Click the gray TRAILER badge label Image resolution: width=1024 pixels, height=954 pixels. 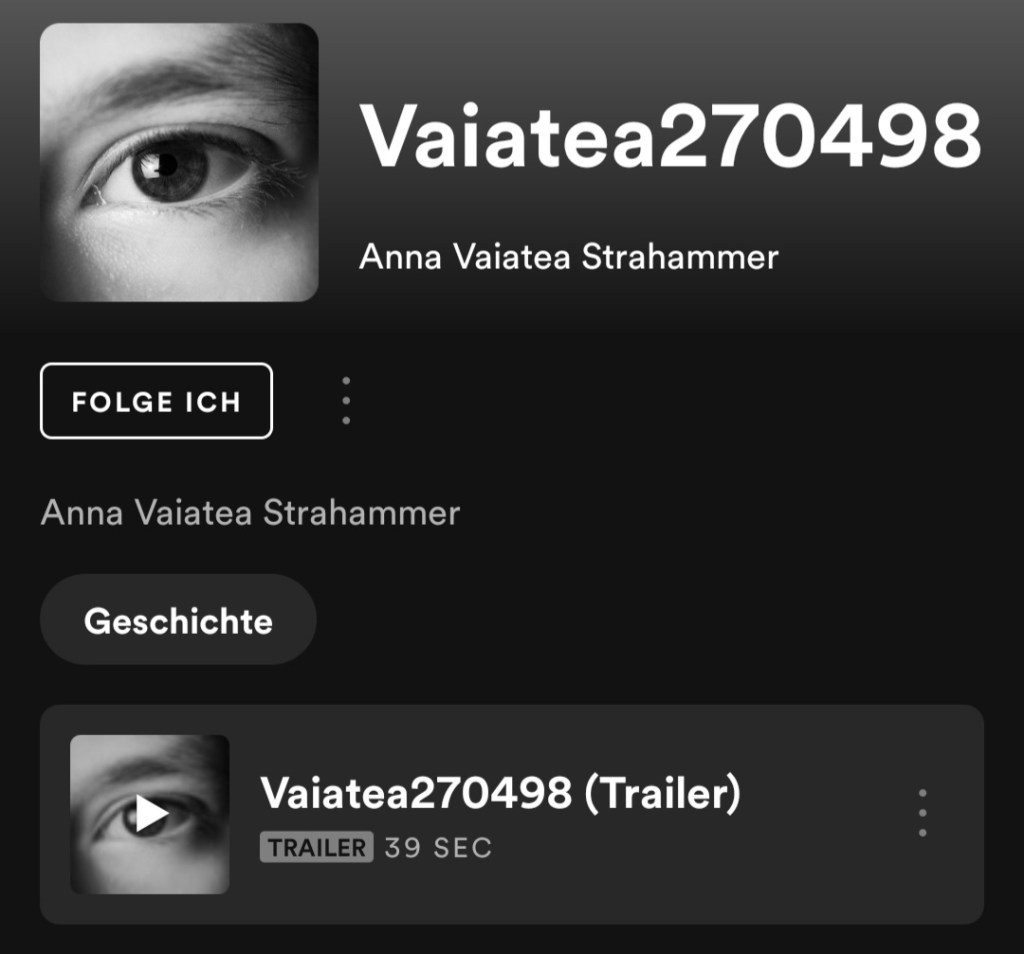pyautogui.click(x=317, y=847)
